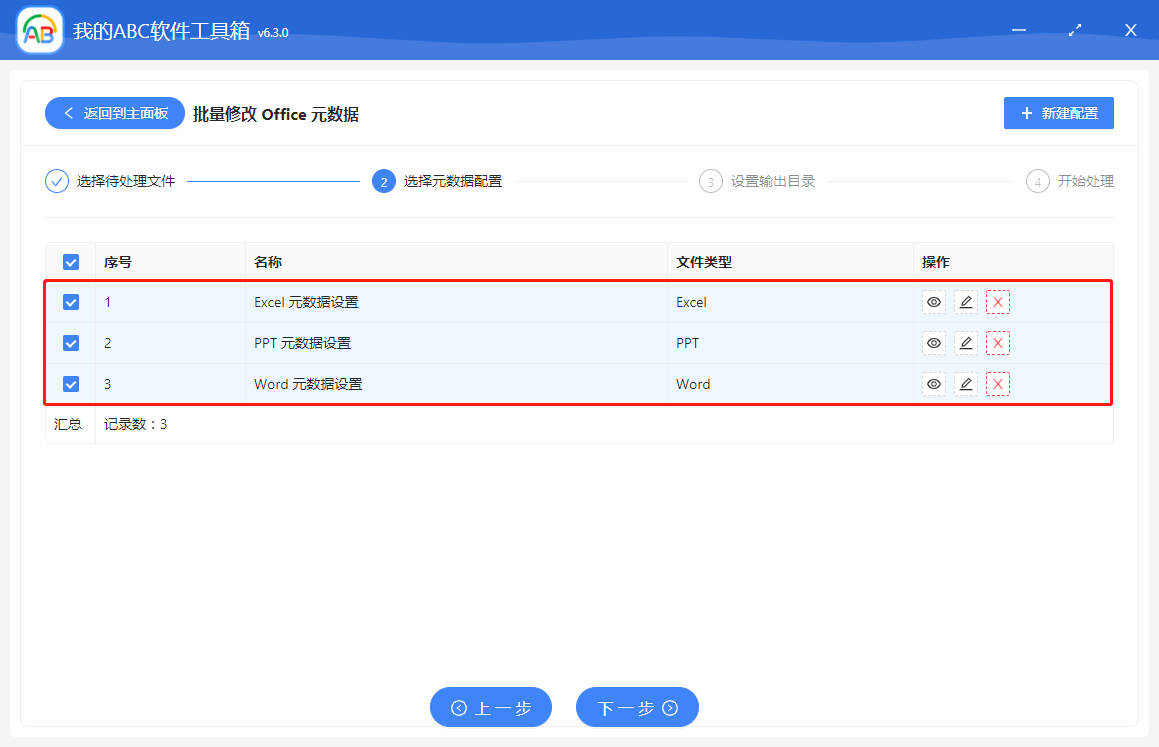This screenshot has width=1159, height=747.
Task: Preview the Excel 元数据设置 configuration
Action: (x=933, y=301)
